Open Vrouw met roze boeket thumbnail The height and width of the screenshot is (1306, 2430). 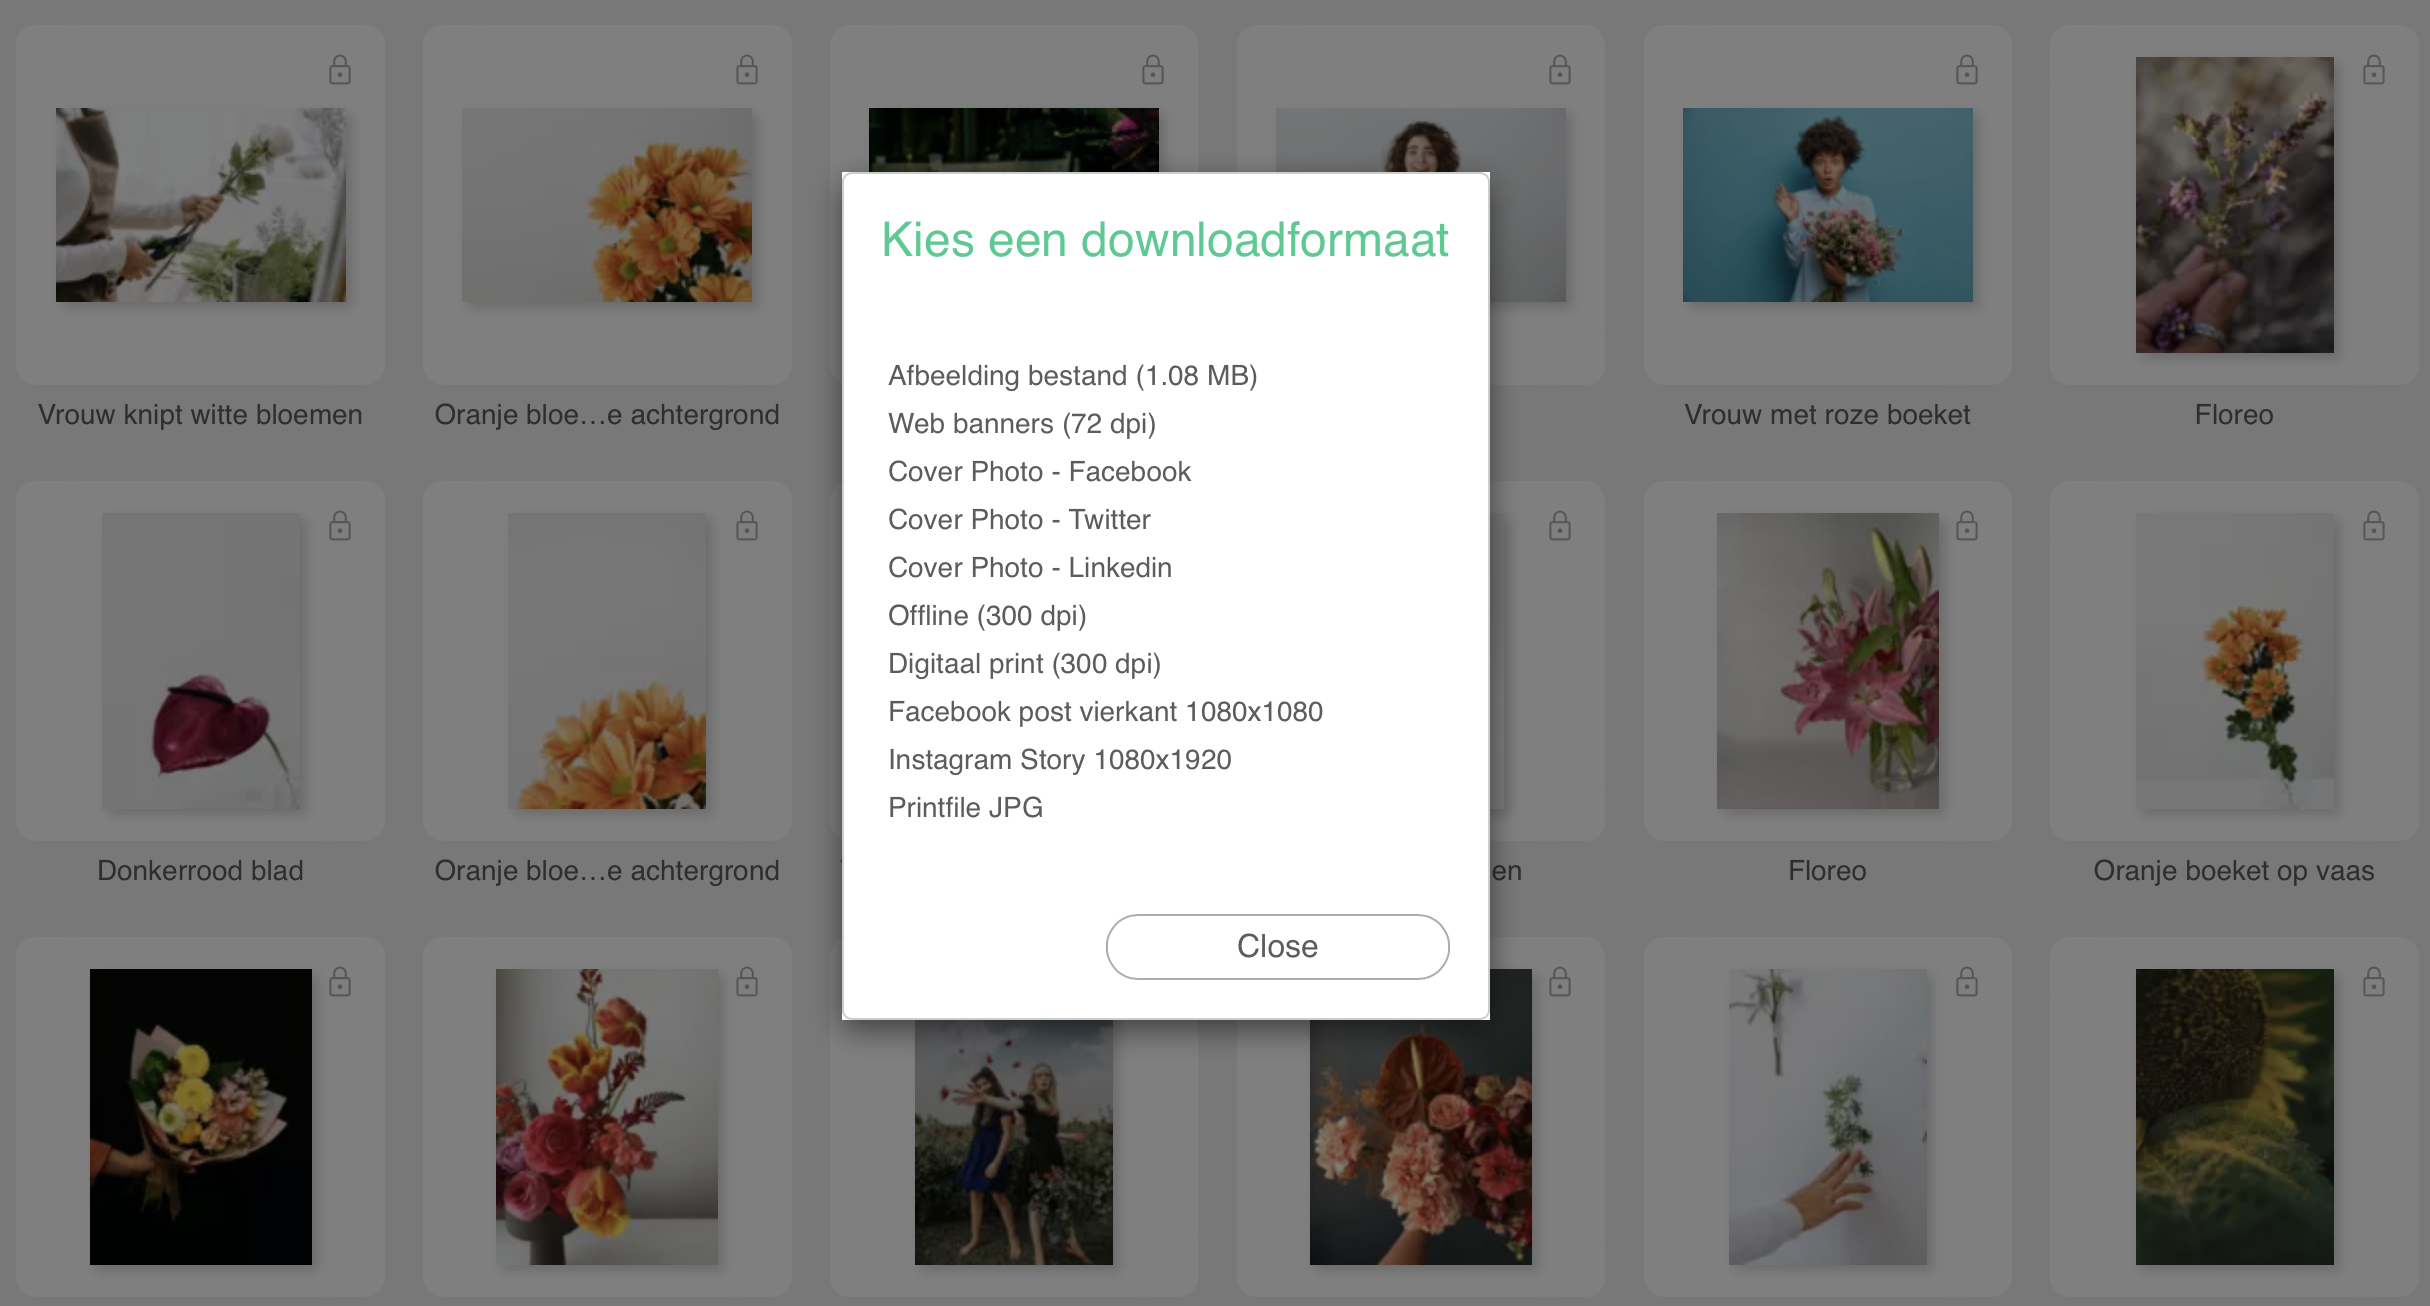tap(1828, 205)
